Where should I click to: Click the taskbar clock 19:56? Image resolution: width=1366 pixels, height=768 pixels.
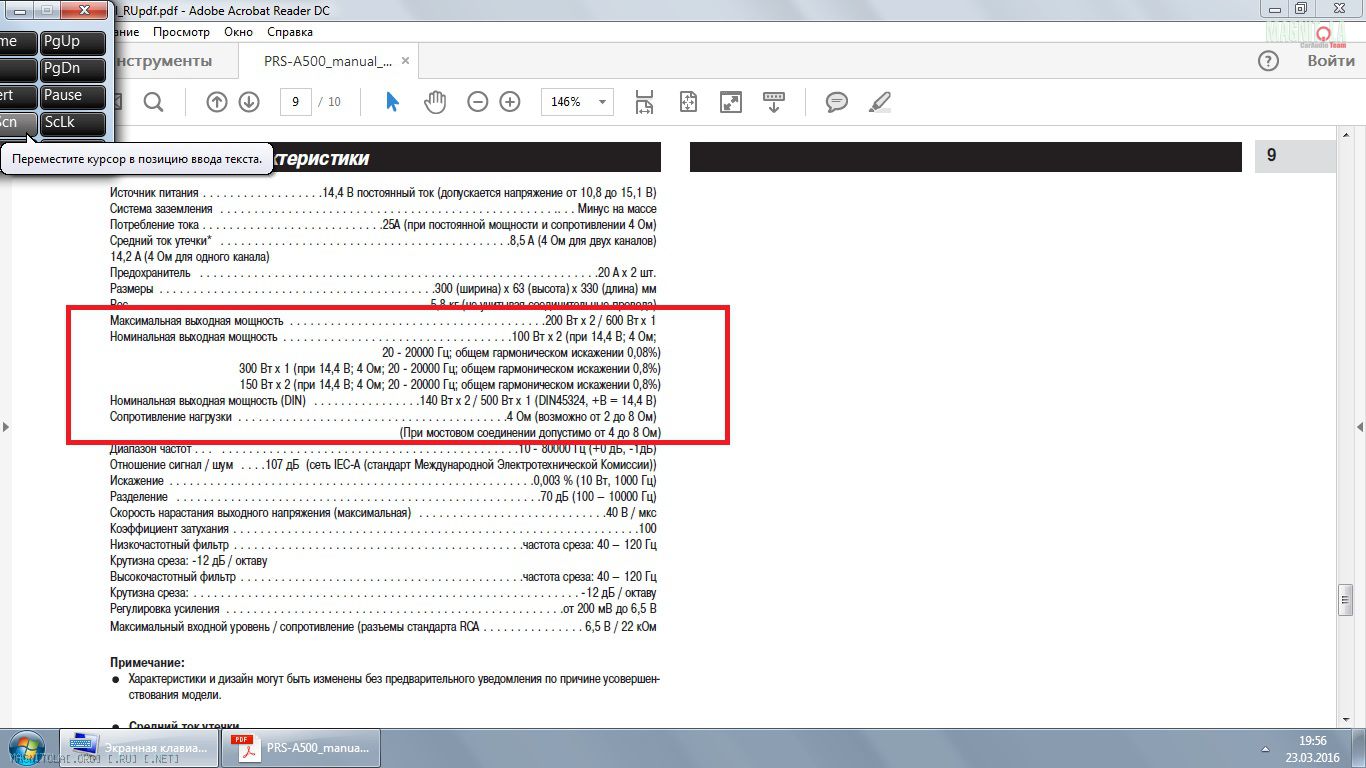point(1312,740)
